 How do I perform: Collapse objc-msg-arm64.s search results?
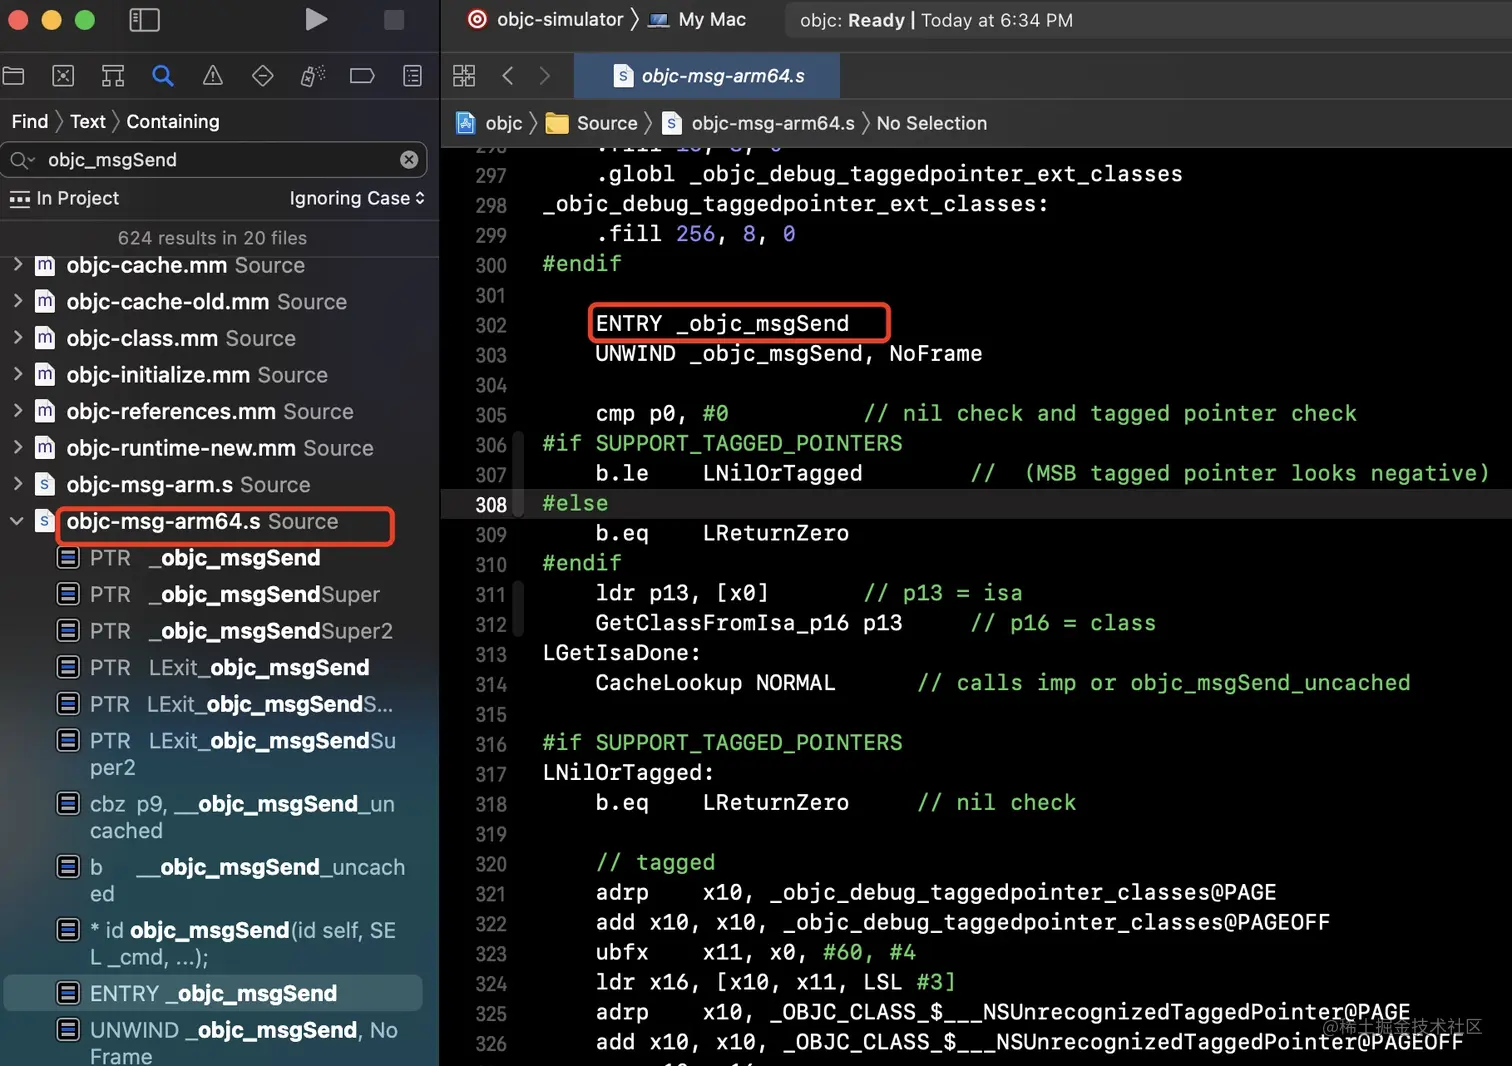tap(17, 521)
